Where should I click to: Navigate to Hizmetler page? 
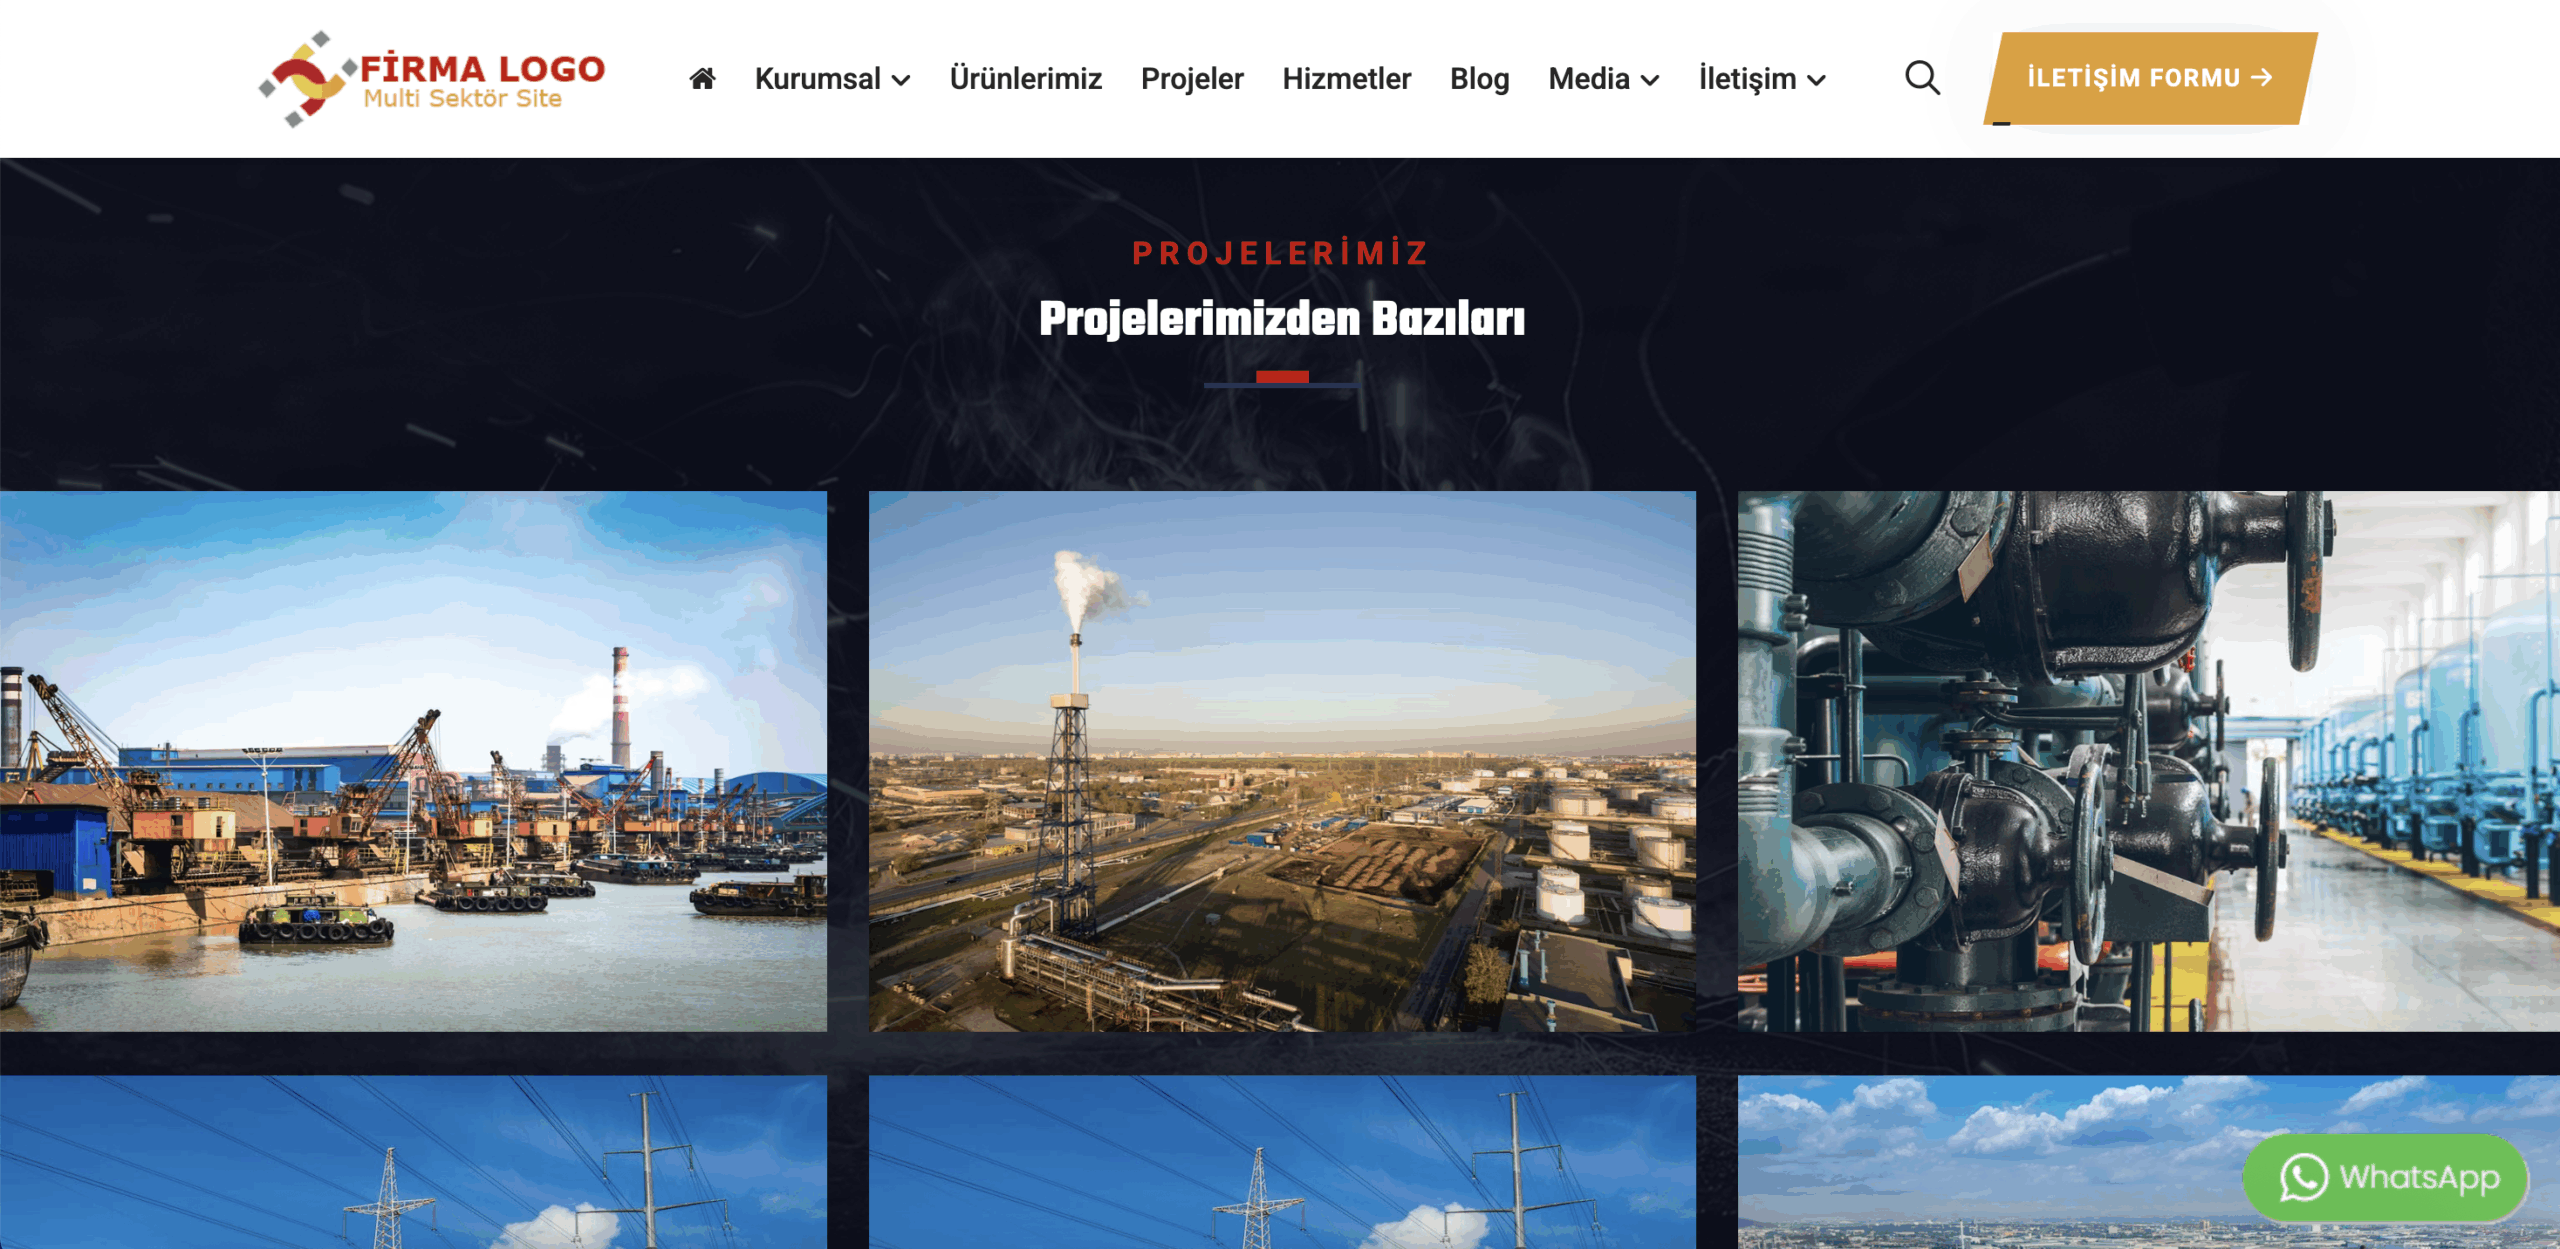click(1346, 78)
